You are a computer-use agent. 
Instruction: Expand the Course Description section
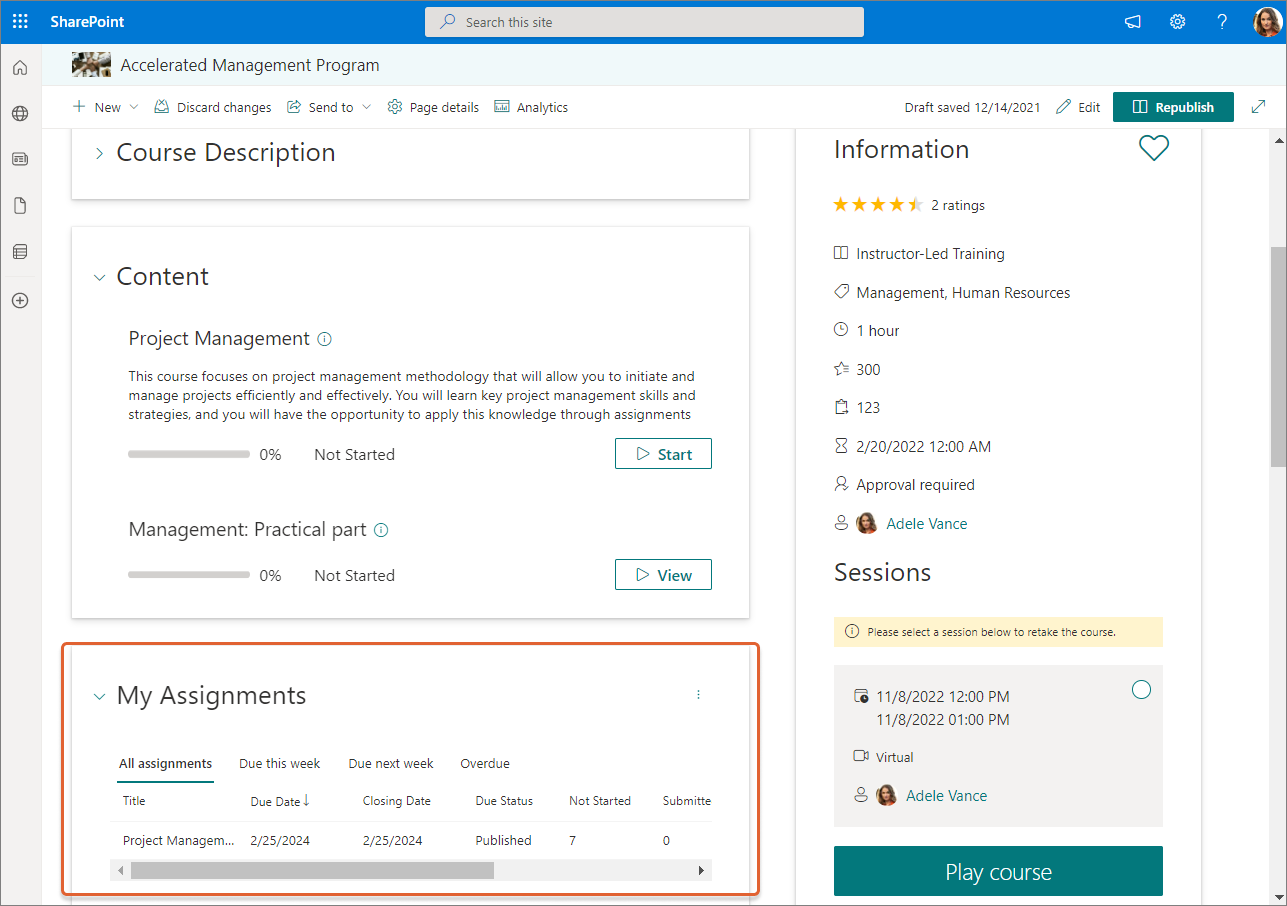coord(99,153)
